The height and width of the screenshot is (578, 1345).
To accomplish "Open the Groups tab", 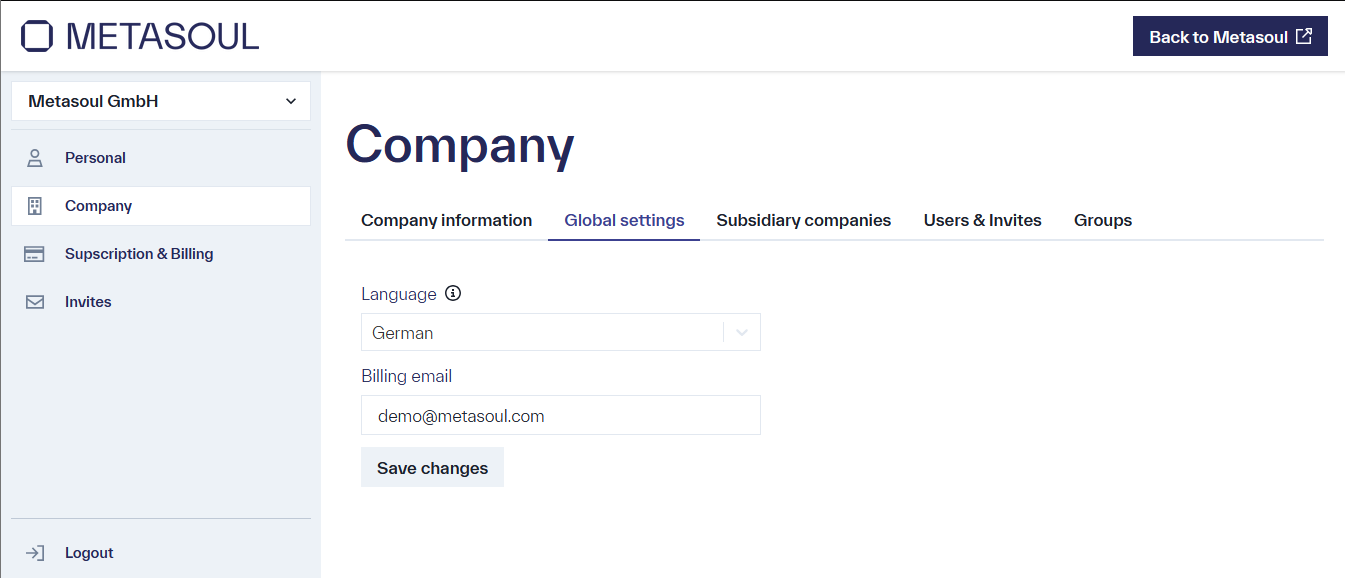I will click(x=1102, y=220).
